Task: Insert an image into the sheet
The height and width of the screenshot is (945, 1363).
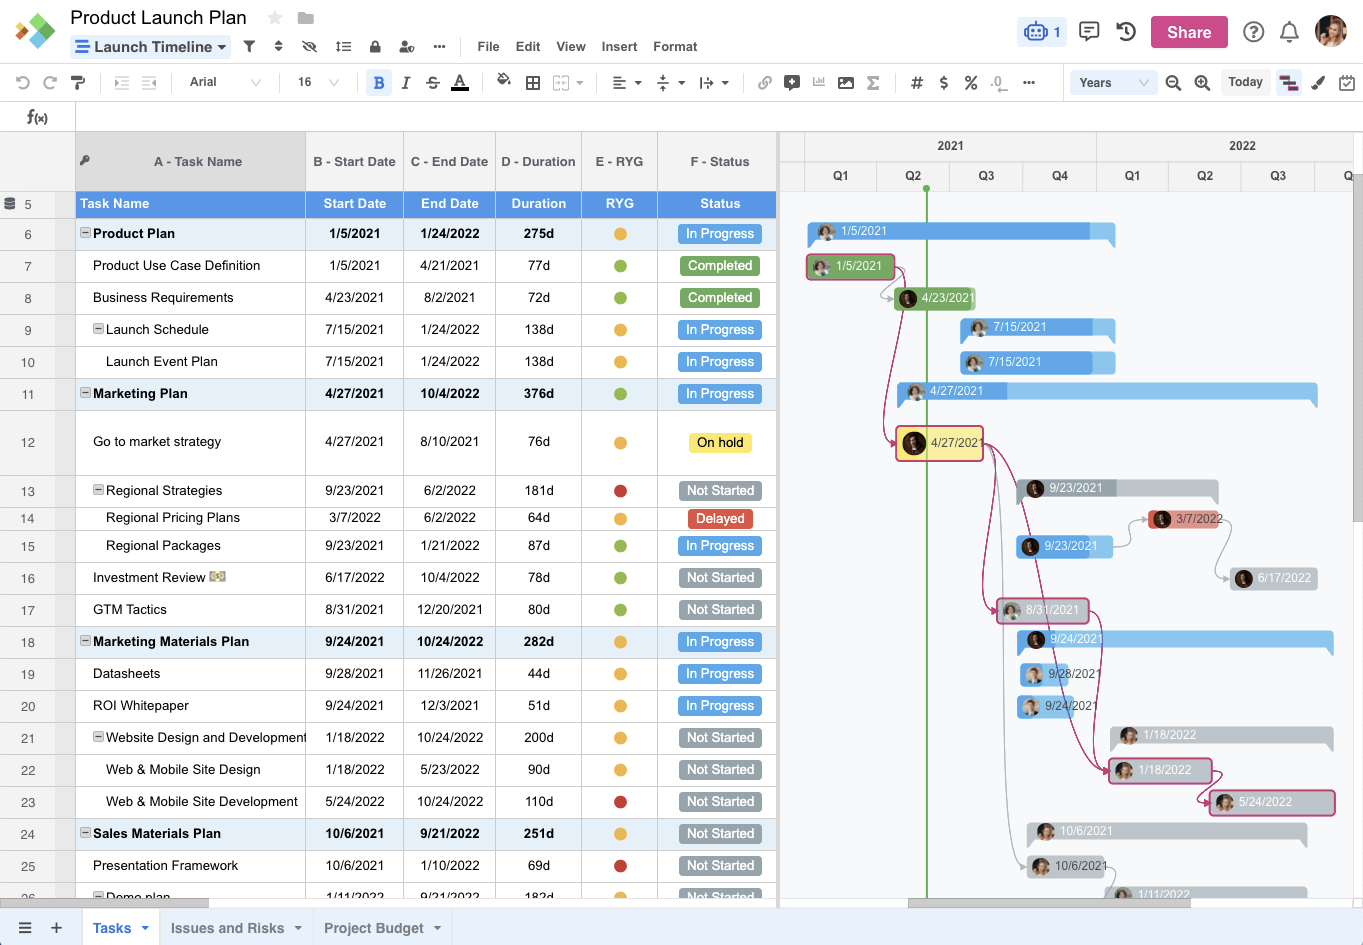Action: click(x=845, y=82)
